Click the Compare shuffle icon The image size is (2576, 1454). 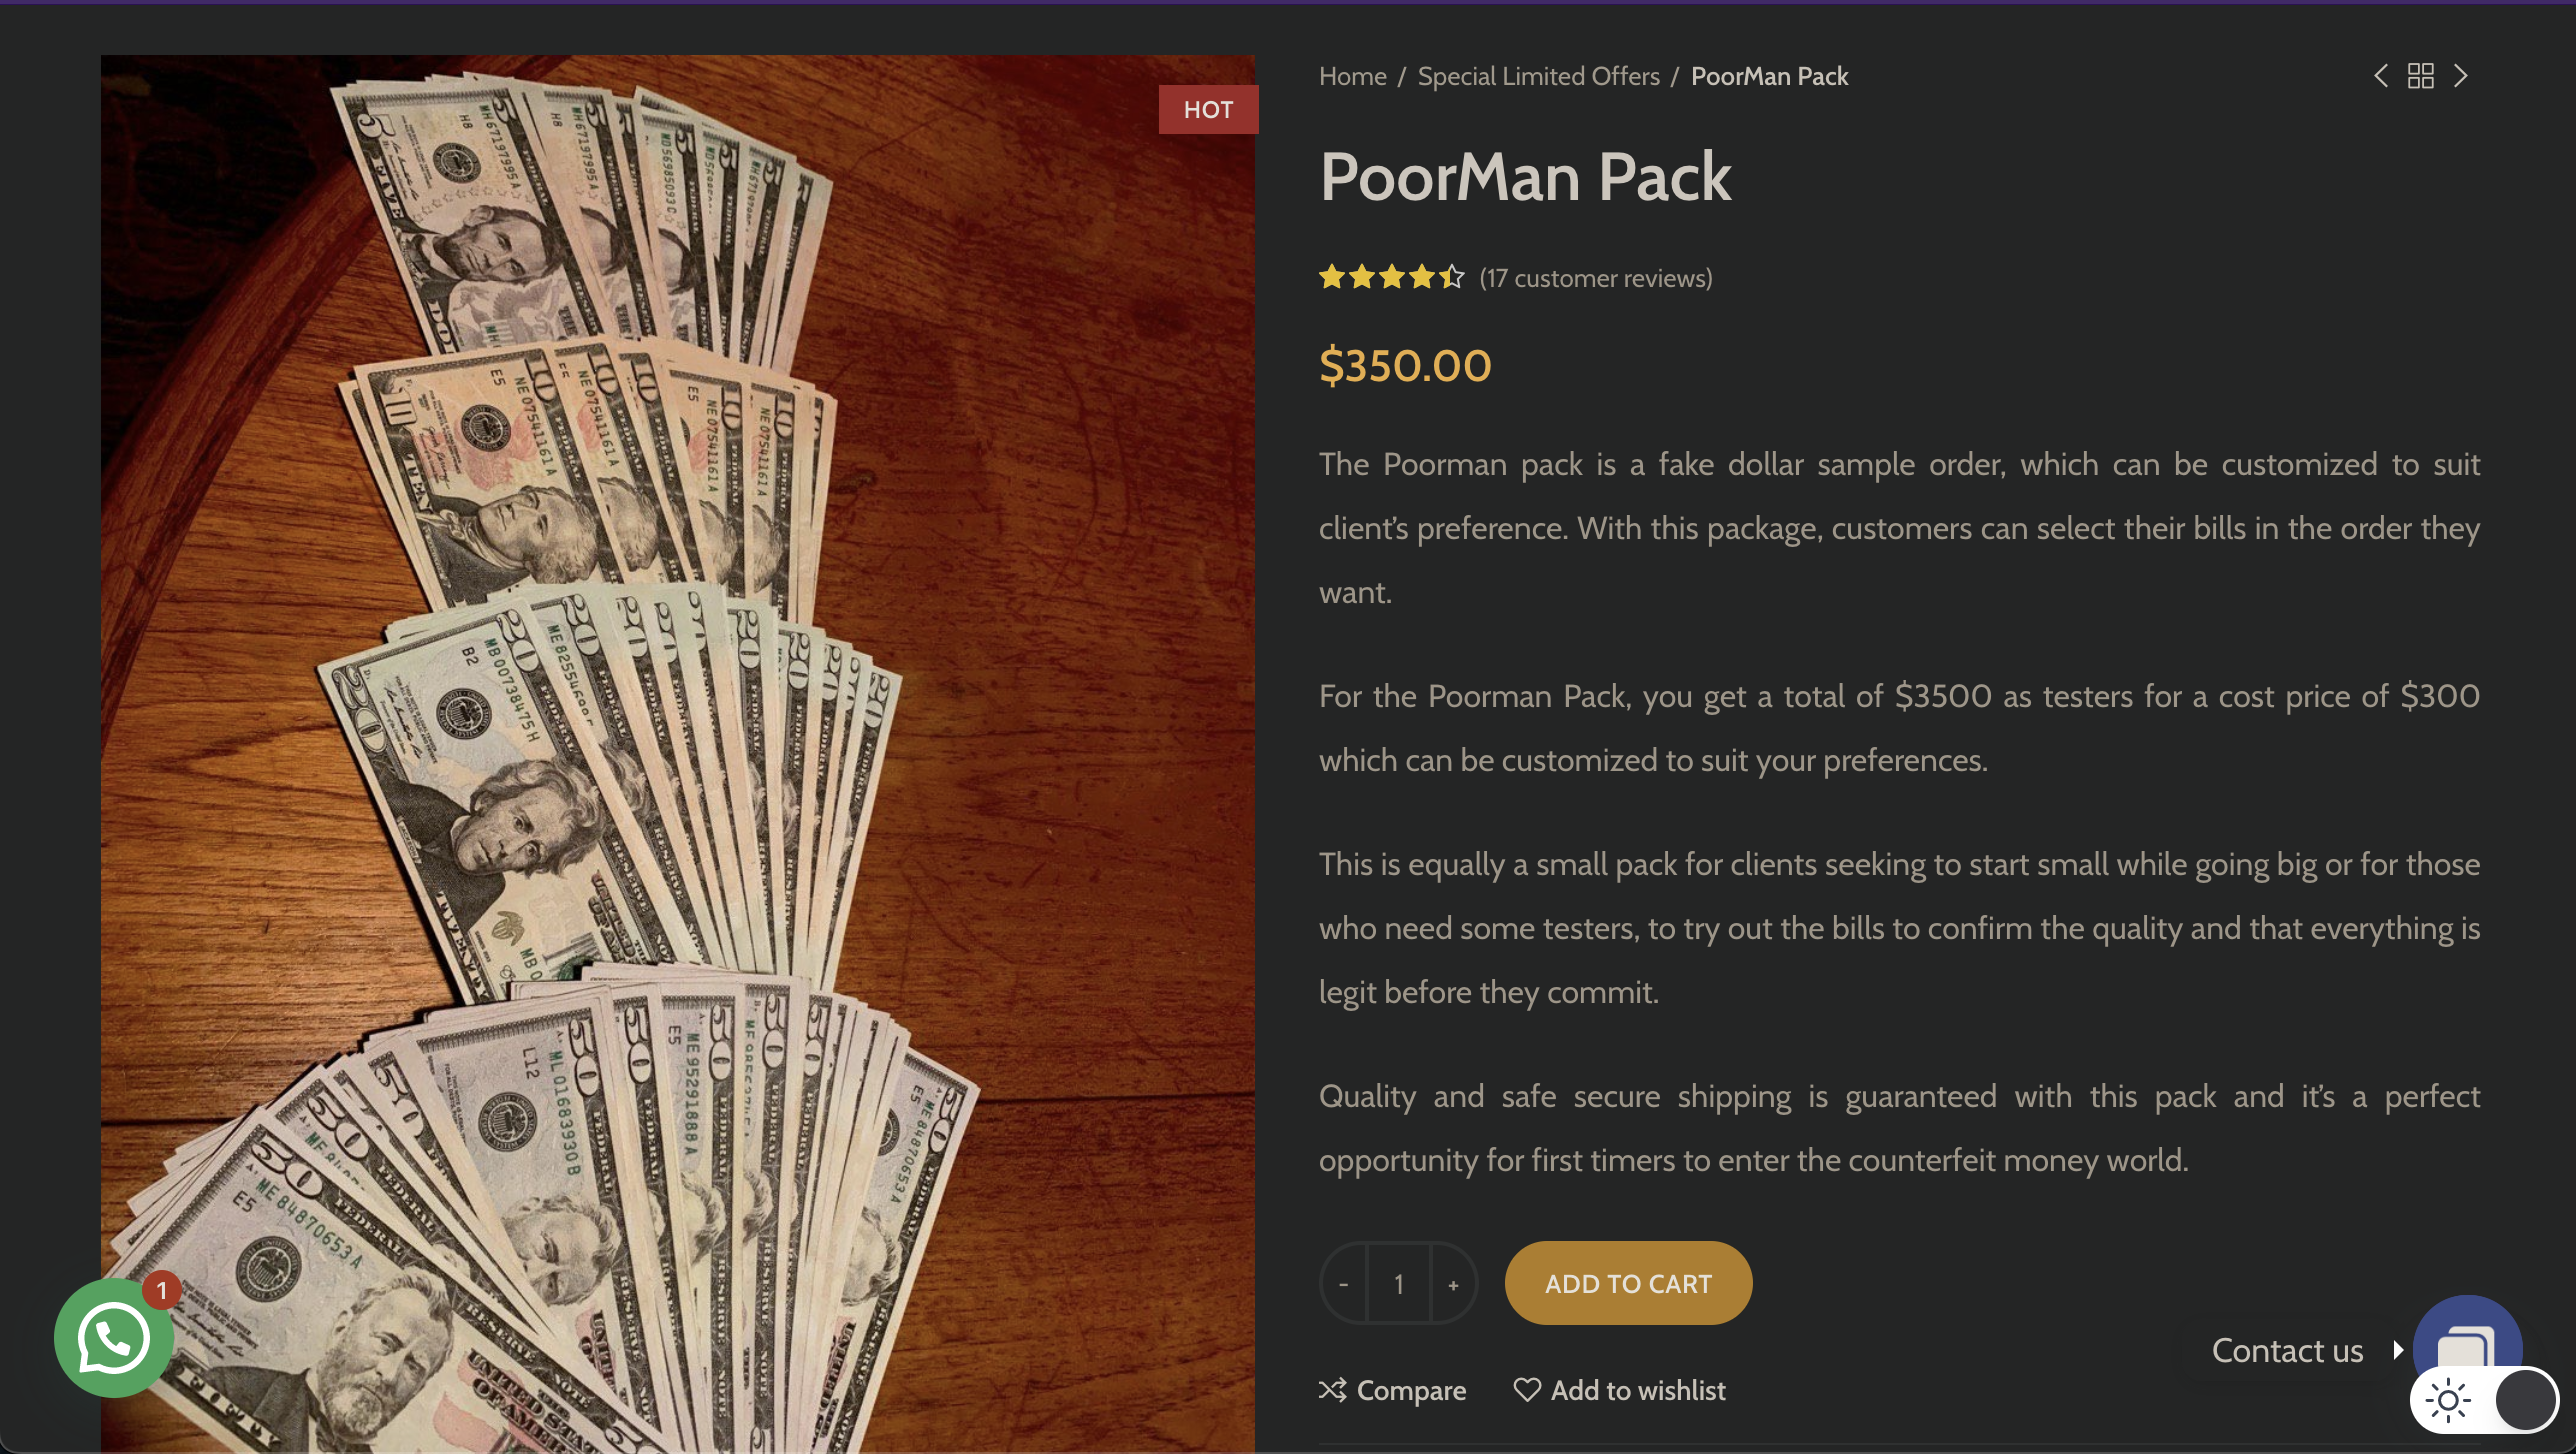click(x=1332, y=1390)
